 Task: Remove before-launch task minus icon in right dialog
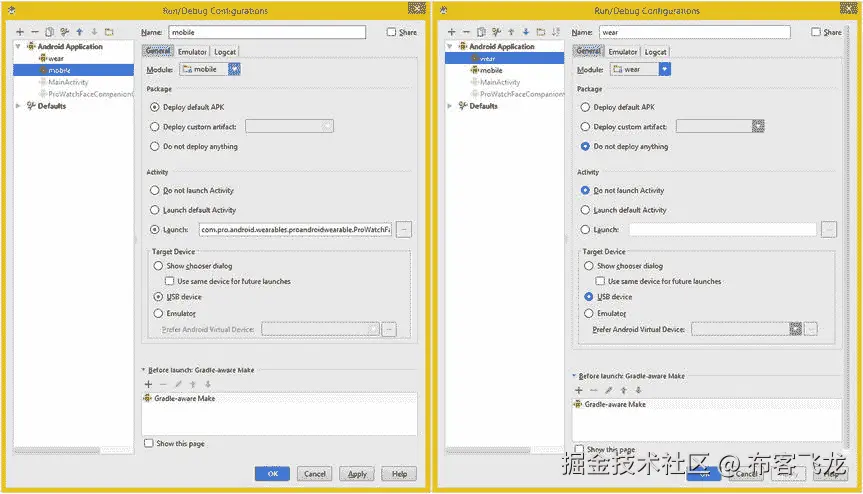click(x=593, y=390)
